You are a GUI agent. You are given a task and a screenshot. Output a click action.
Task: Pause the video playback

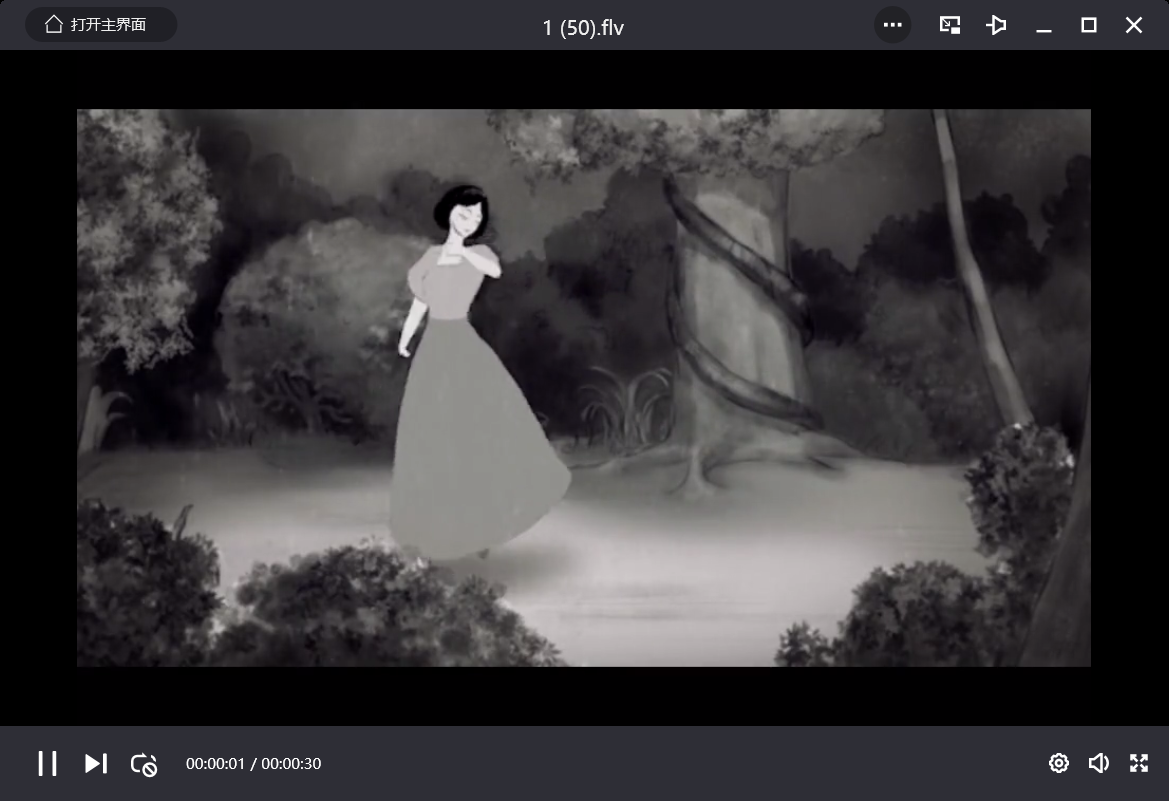point(48,763)
